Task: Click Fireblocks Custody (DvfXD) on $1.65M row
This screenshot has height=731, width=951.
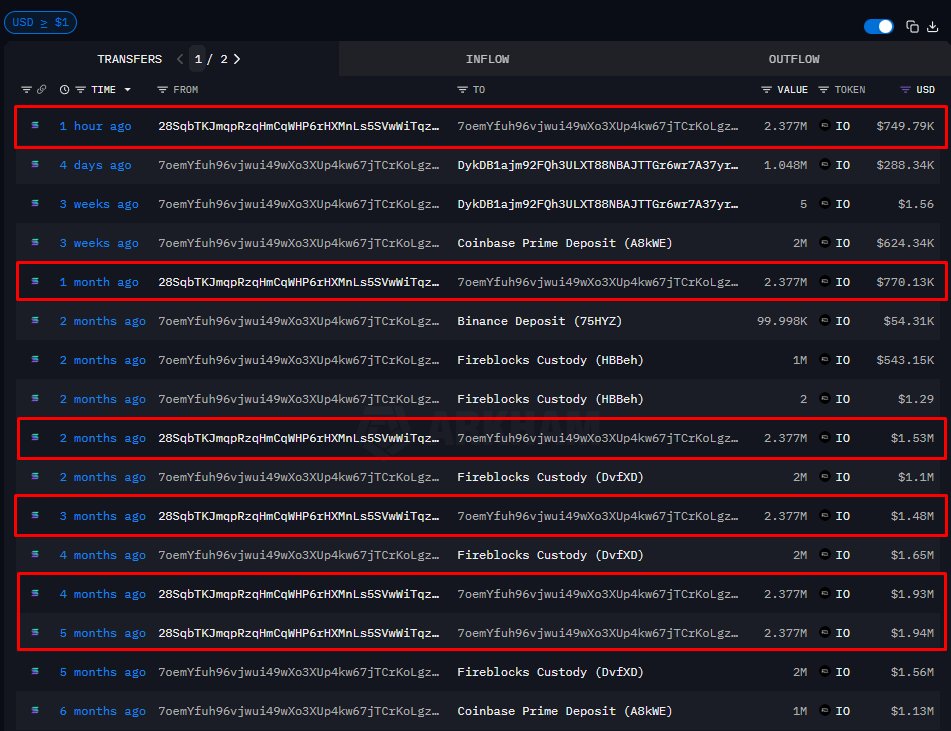Action: pos(550,555)
